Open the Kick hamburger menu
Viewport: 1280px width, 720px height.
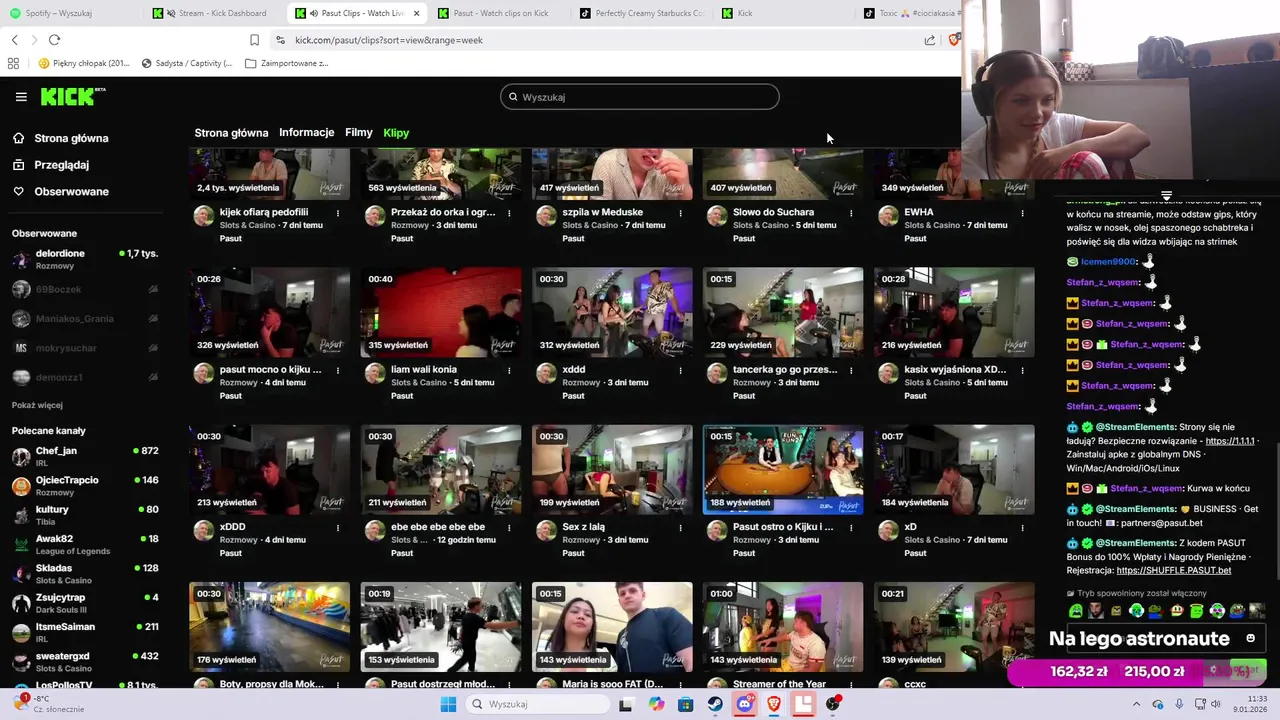pos(21,97)
